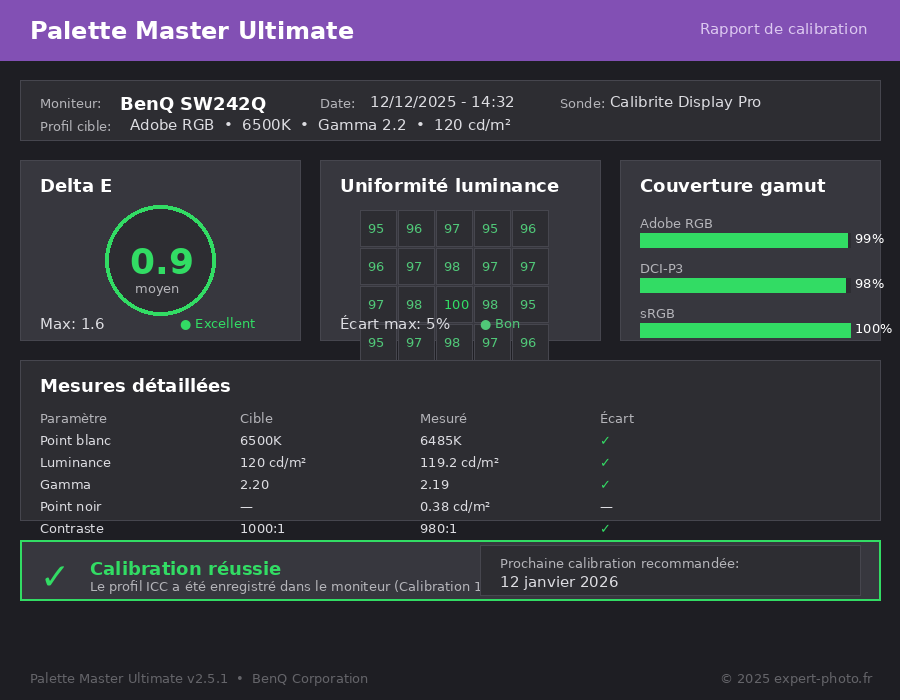Click the large green Calibration réussie checkmark
The image size is (900, 700).
click(x=54, y=576)
